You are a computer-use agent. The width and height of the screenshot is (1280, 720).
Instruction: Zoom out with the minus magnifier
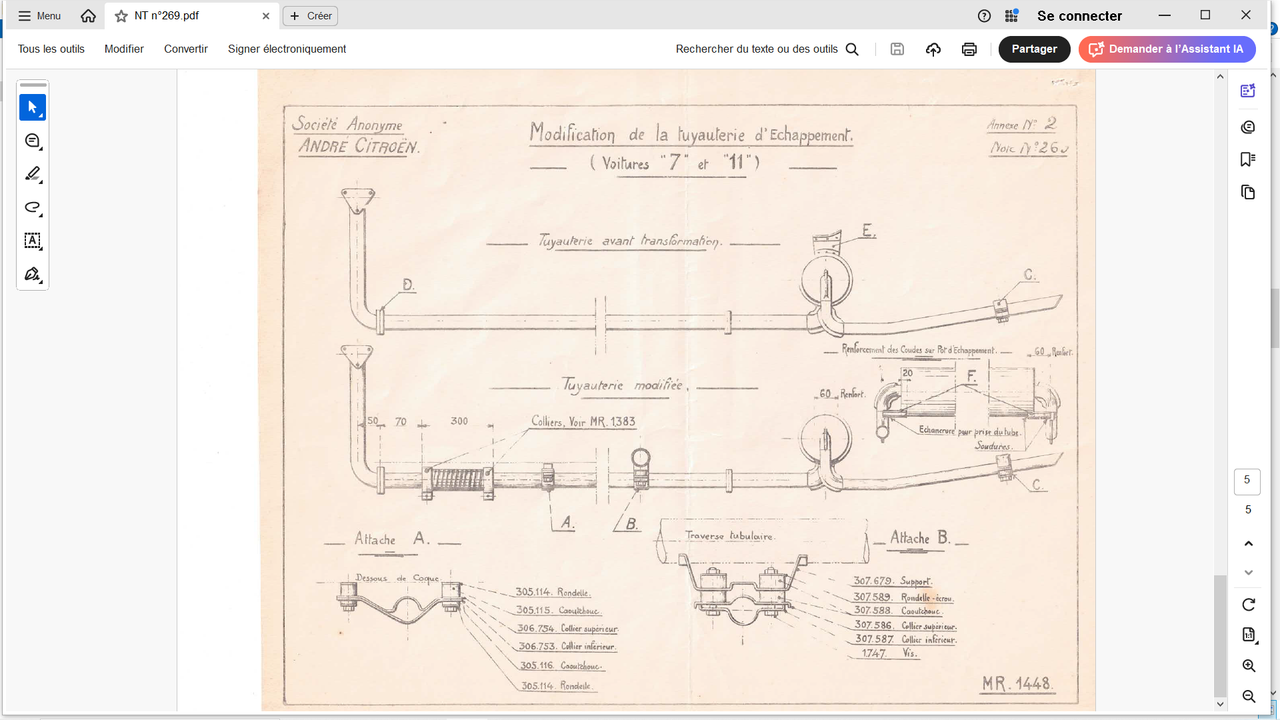(1248, 696)
